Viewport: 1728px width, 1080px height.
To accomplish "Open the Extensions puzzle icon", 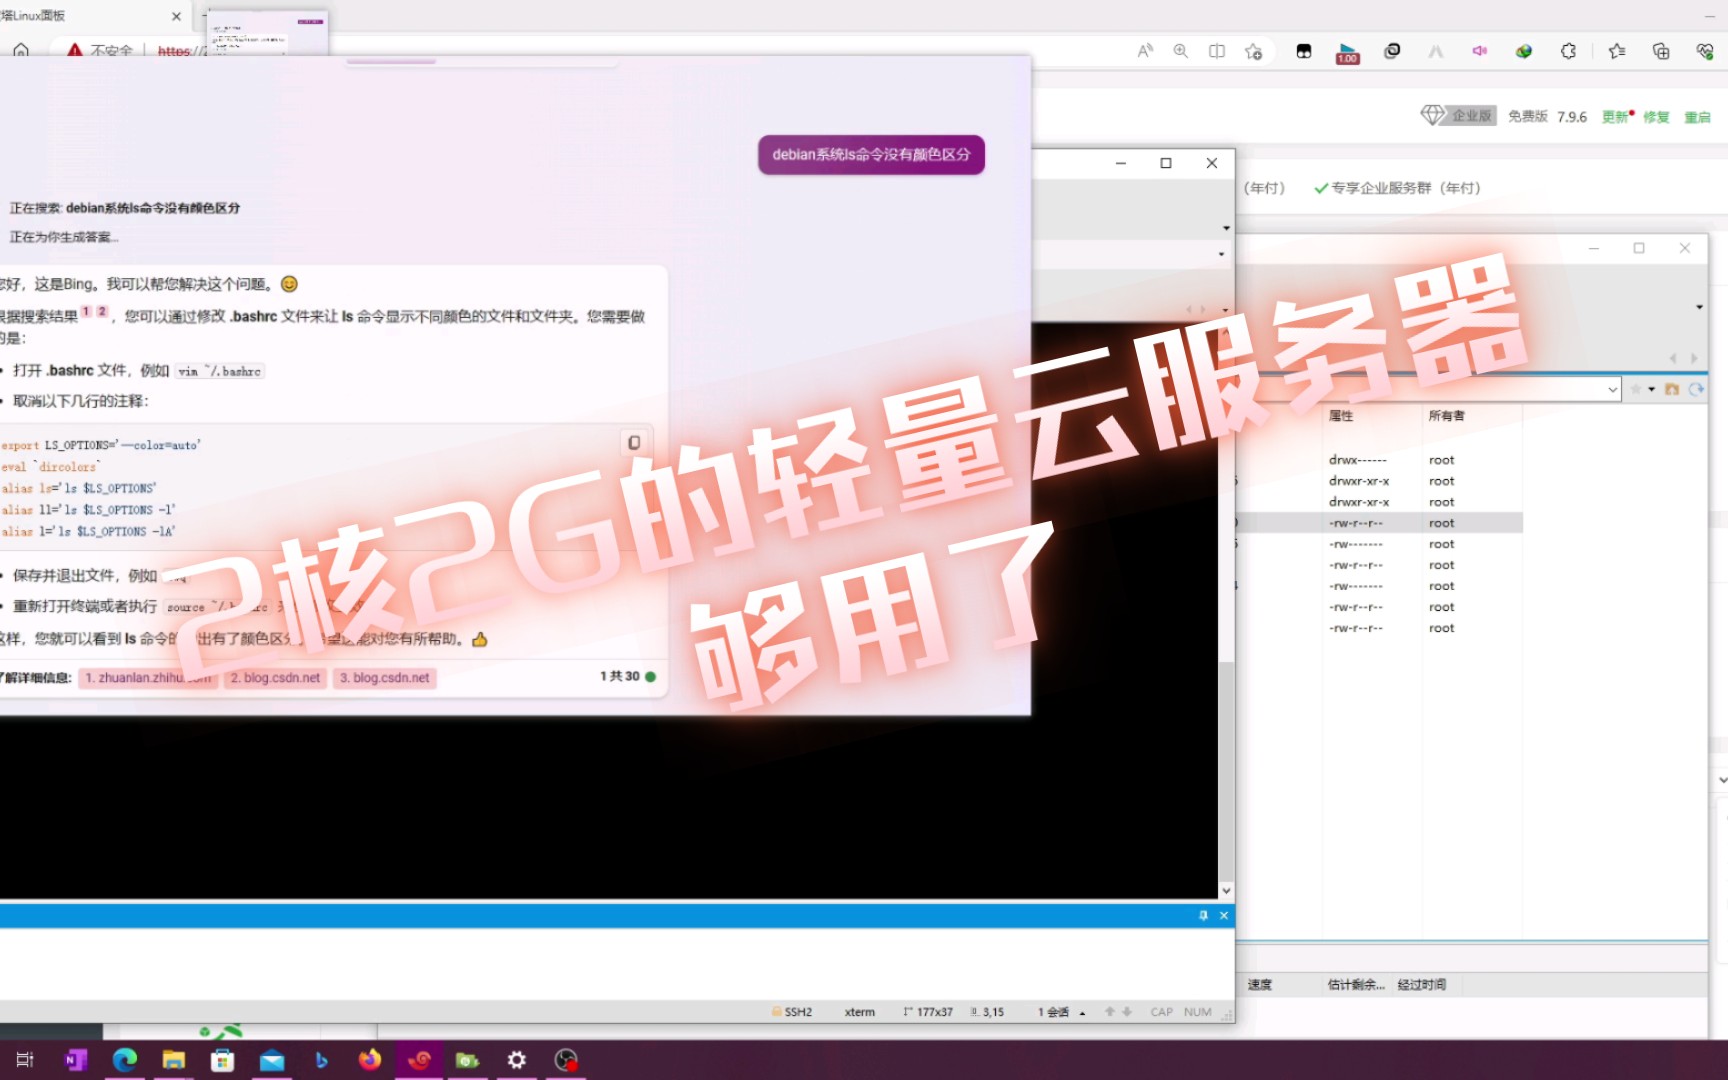I will coord(1568,51).
